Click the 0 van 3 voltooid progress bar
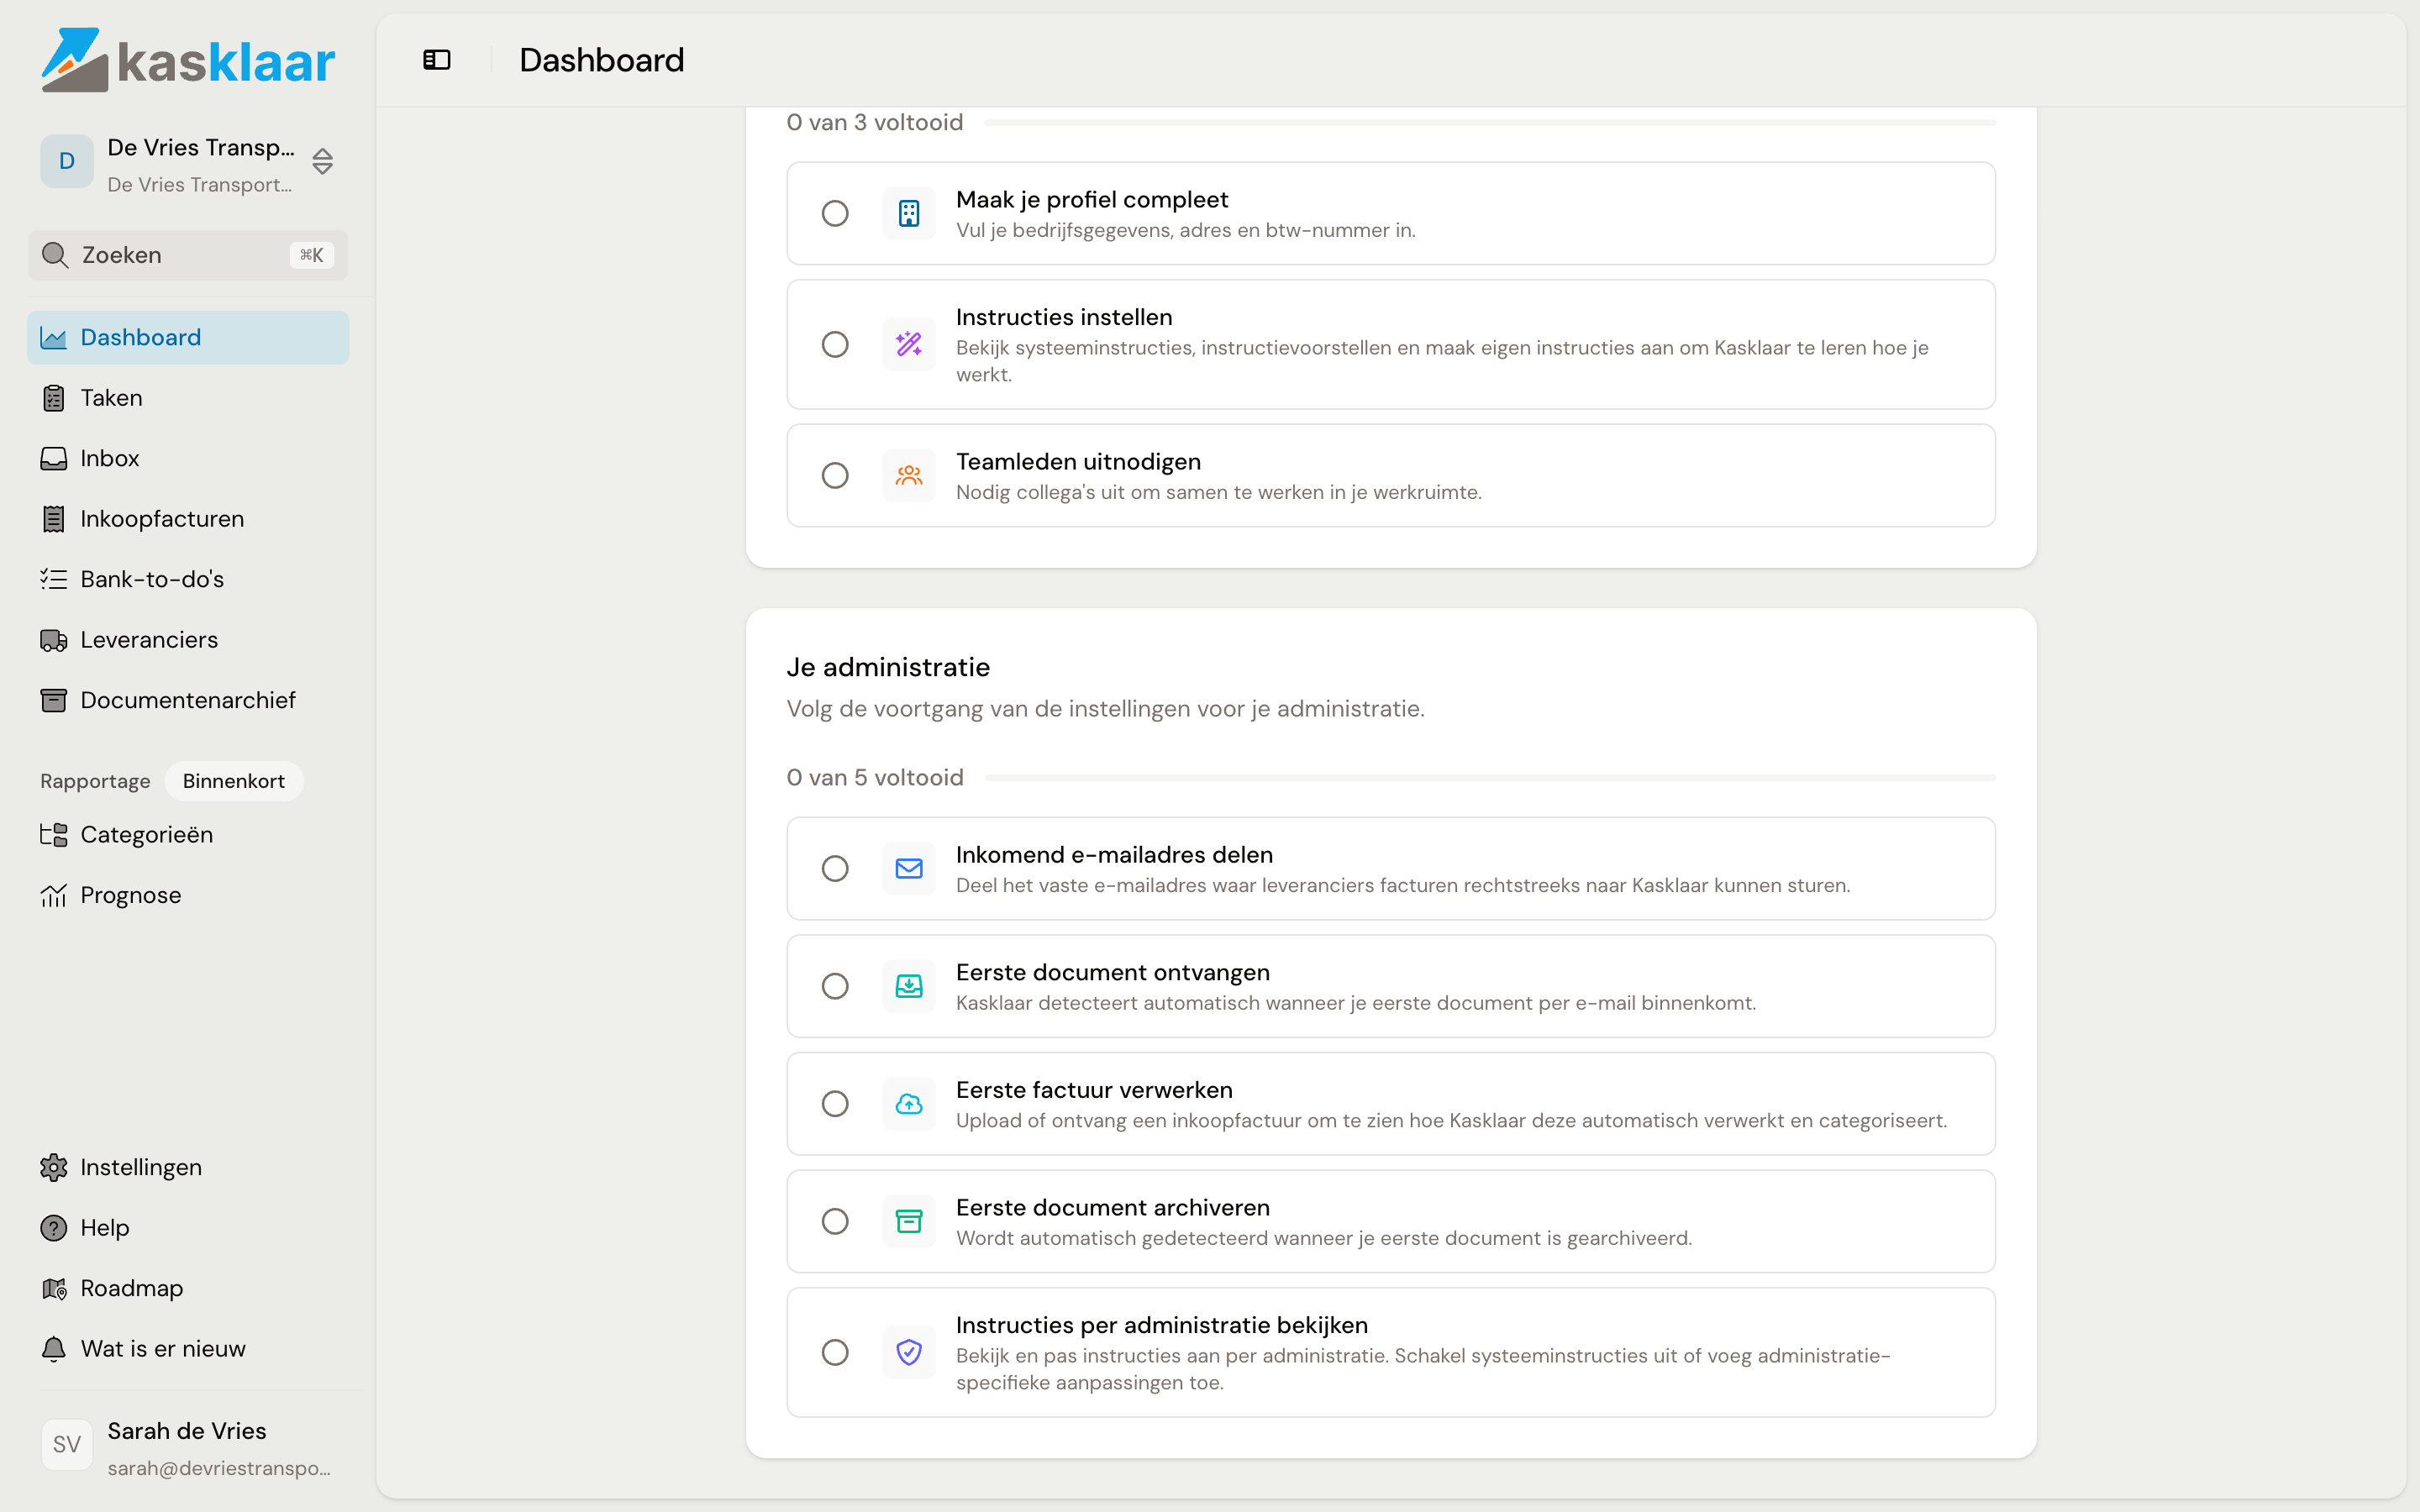 (1490, 122)
